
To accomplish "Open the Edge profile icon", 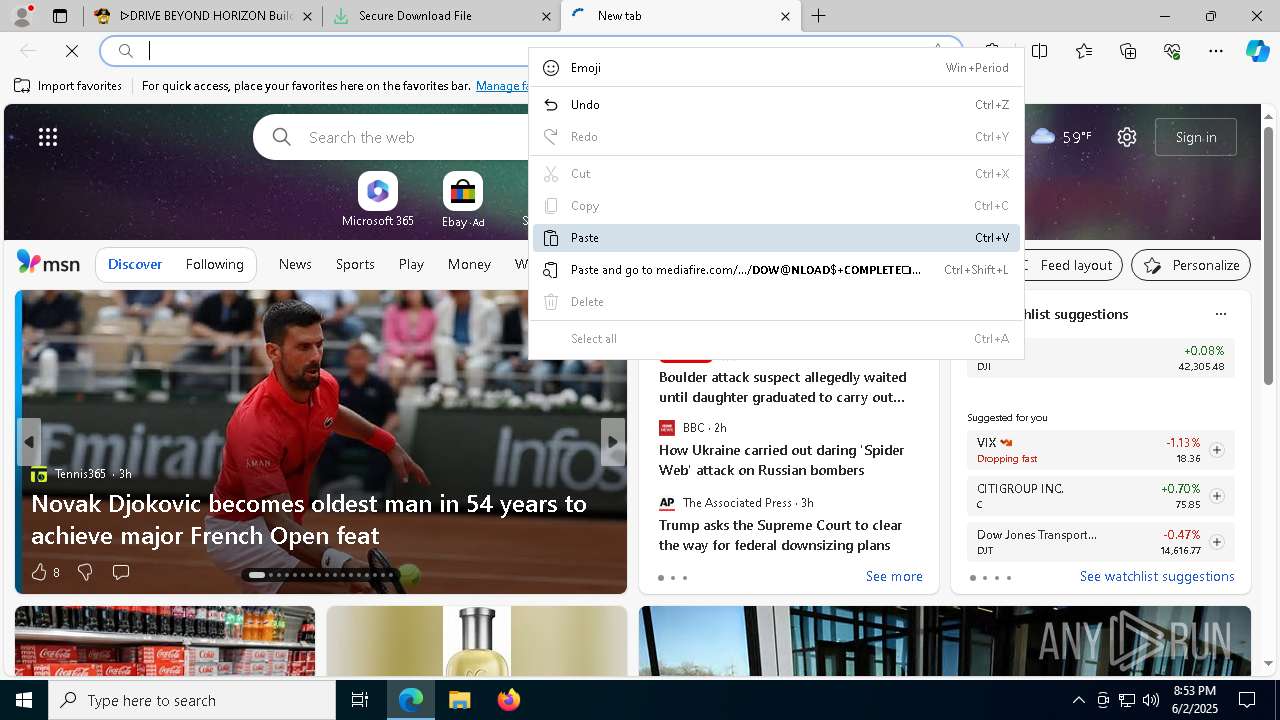I will (22, 16).
